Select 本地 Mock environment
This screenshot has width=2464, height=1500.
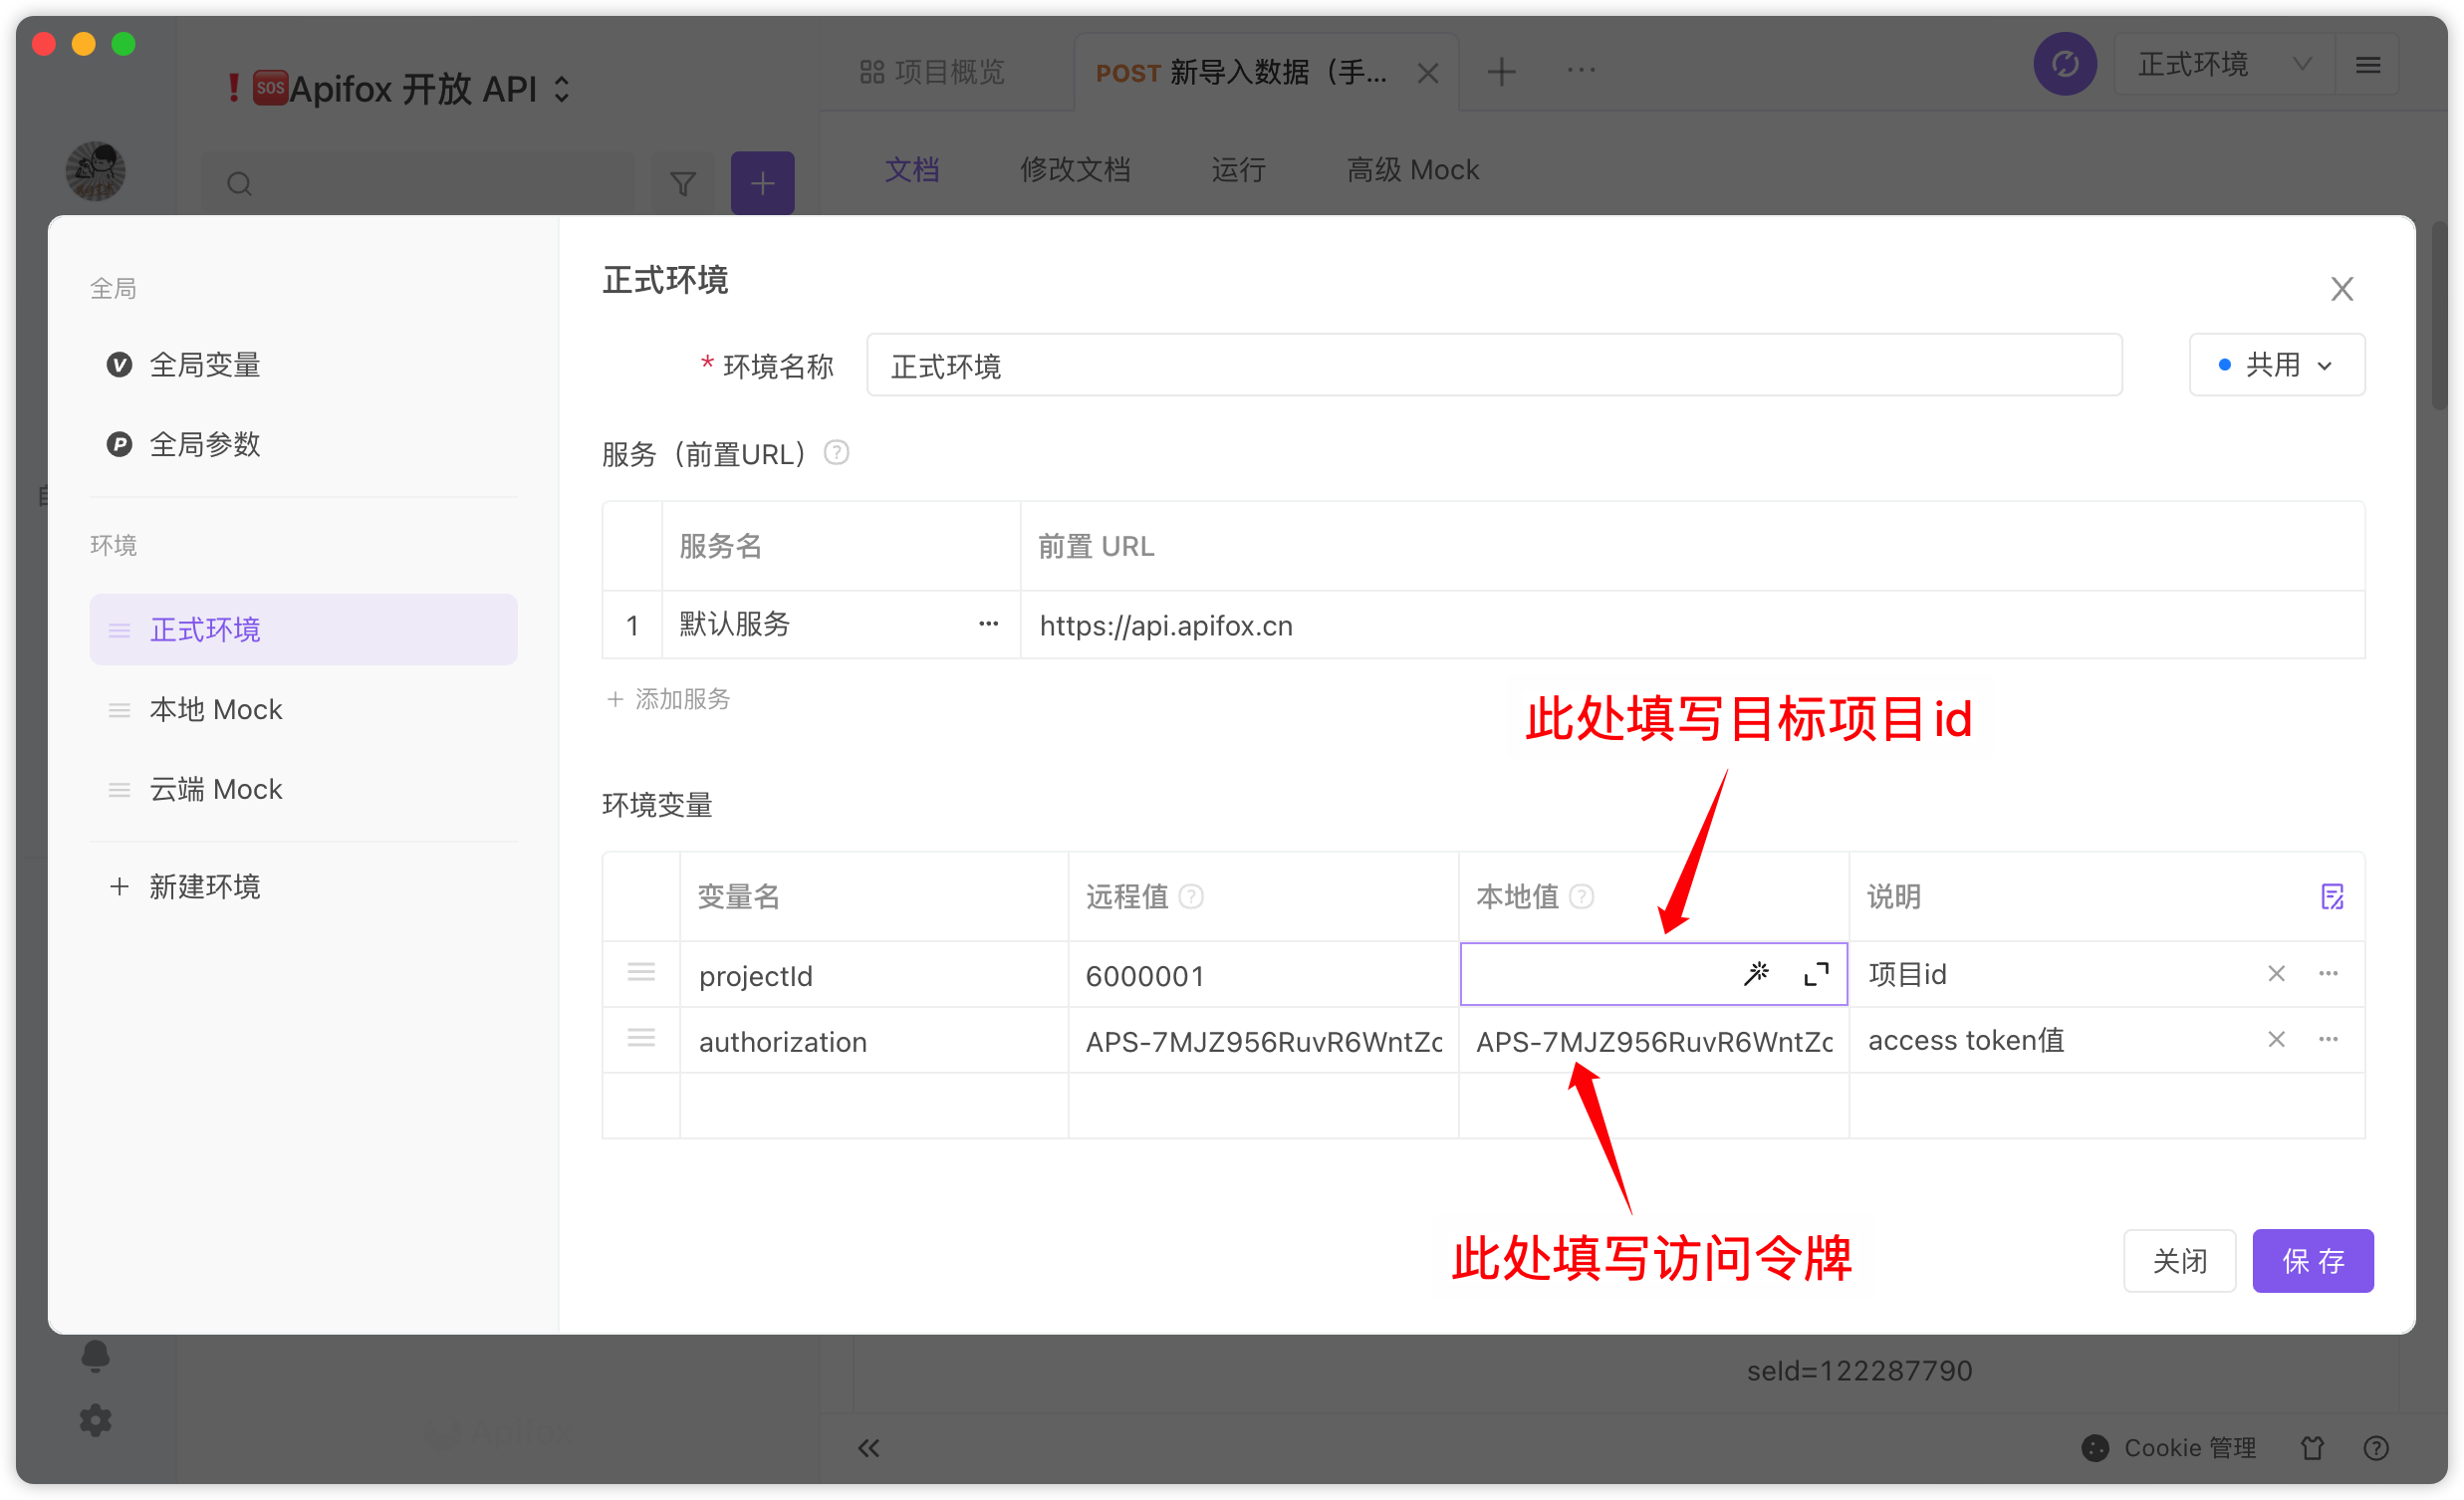click(303, 709)
